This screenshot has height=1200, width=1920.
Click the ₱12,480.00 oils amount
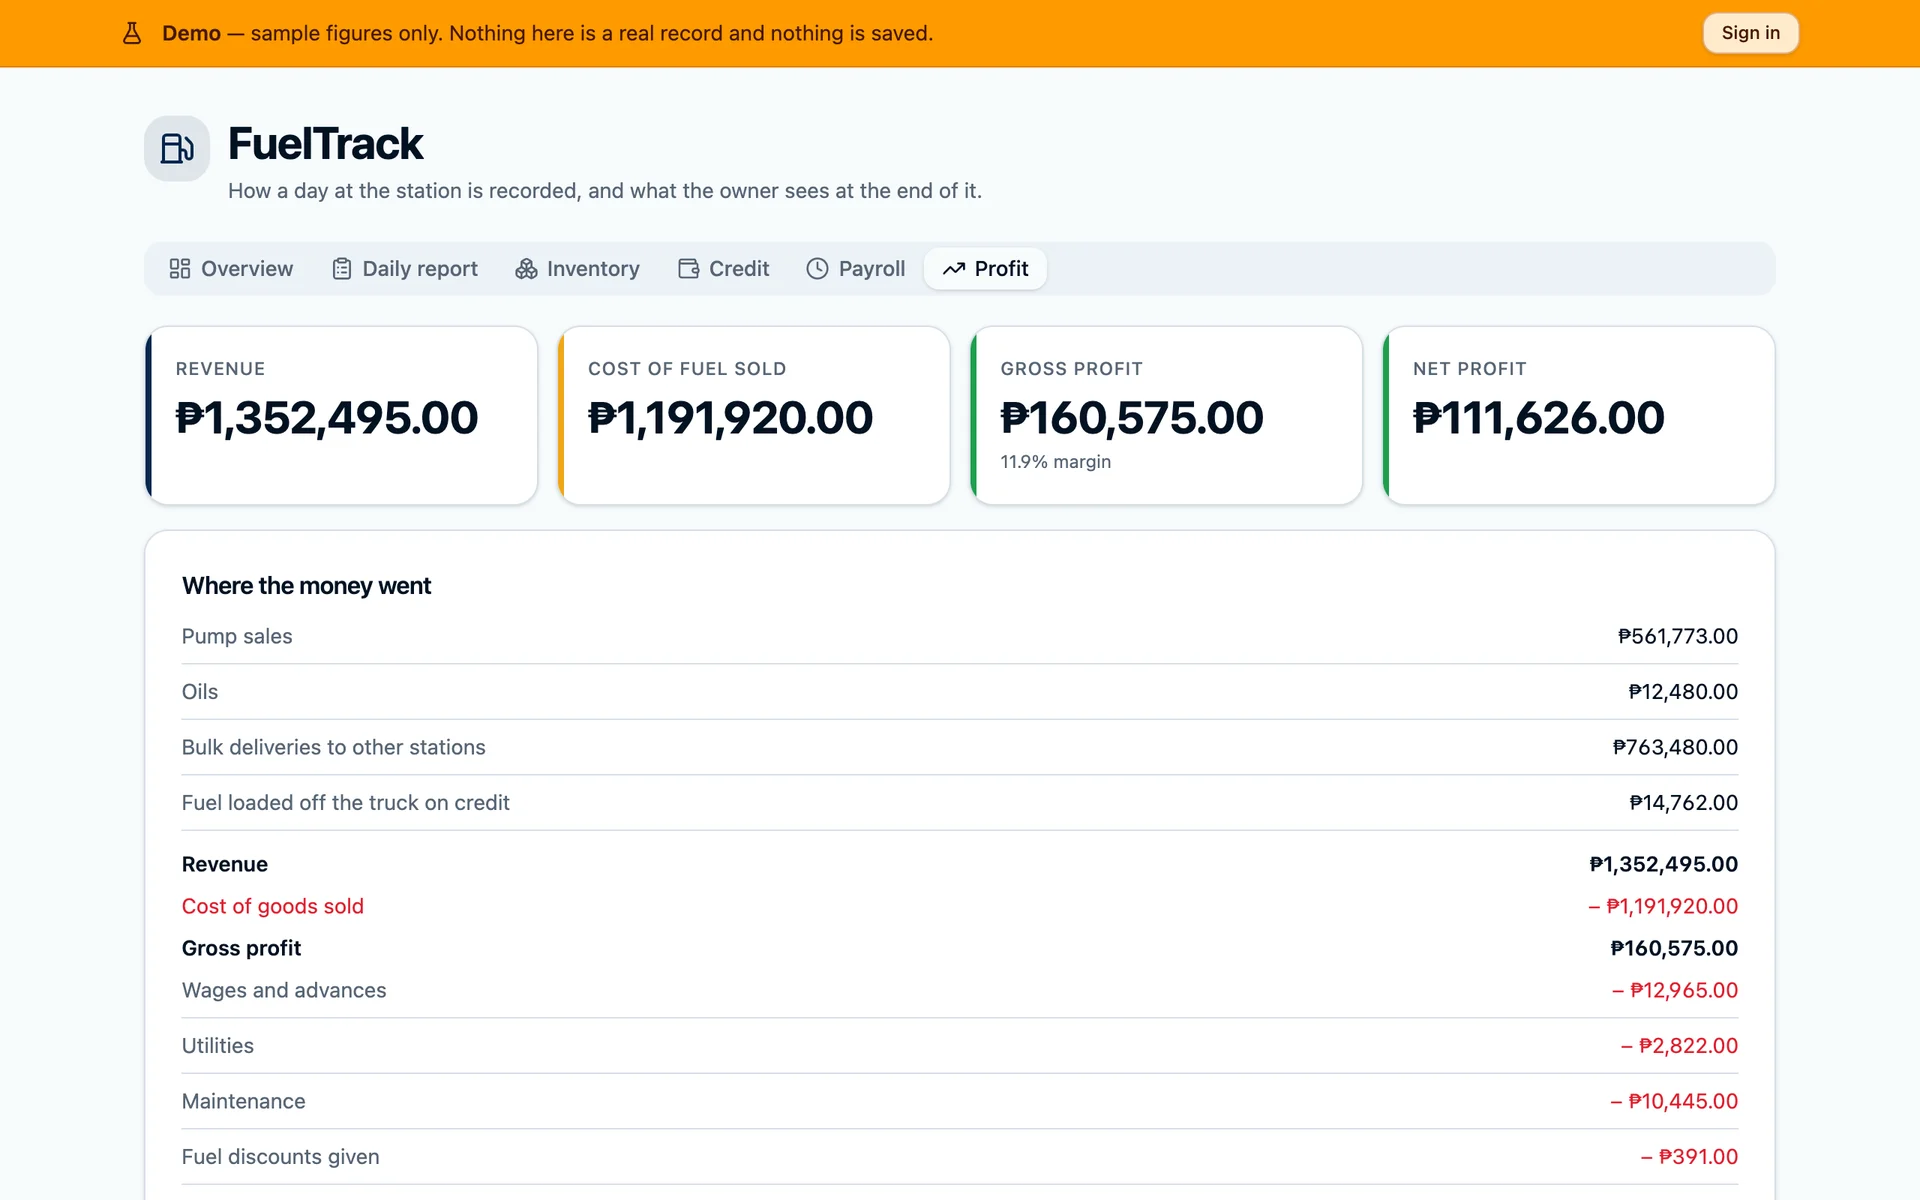pyautogui.click(x=1683, y=692)
